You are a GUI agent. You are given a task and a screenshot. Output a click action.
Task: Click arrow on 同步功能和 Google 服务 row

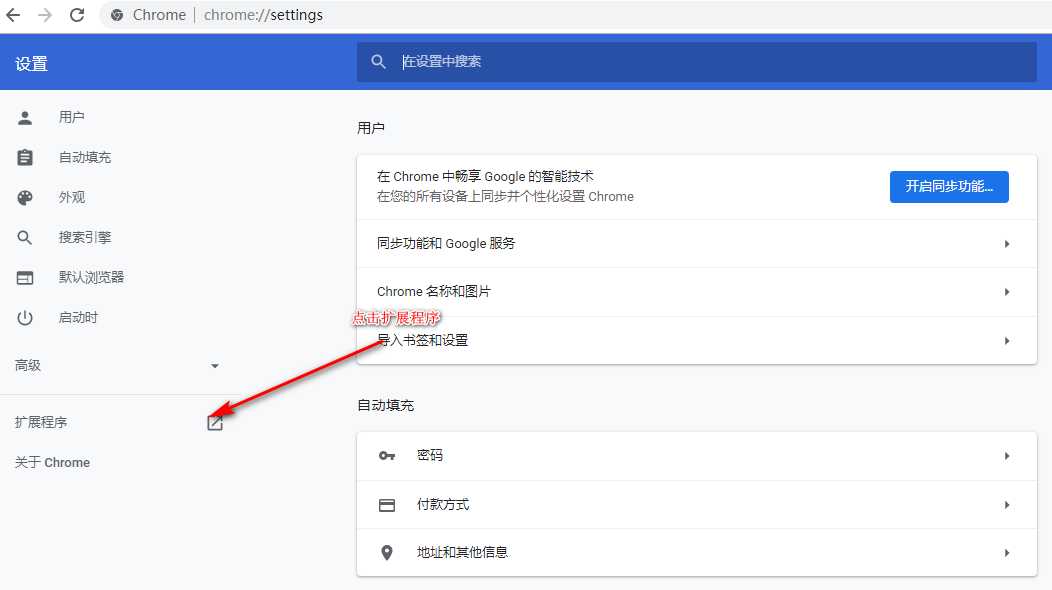(1007, 244)
